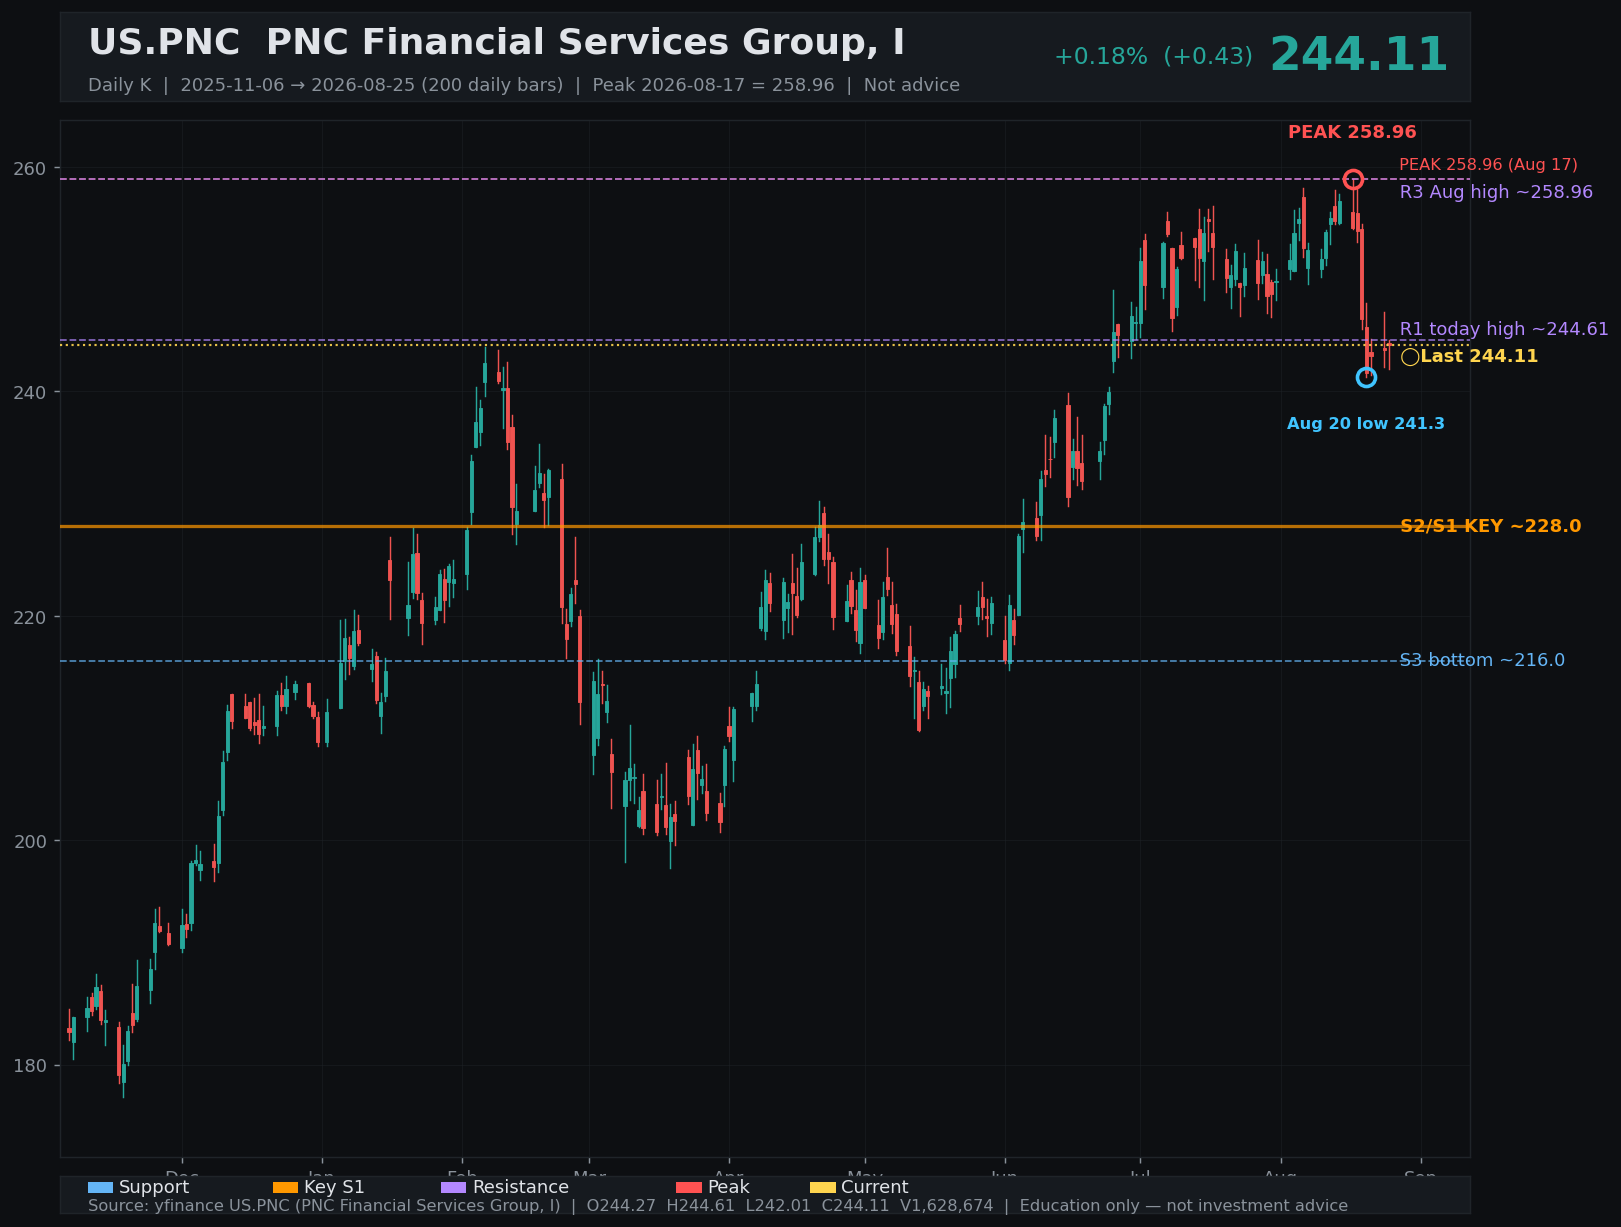Click the Resistance legend text

tap(520, 1188)
